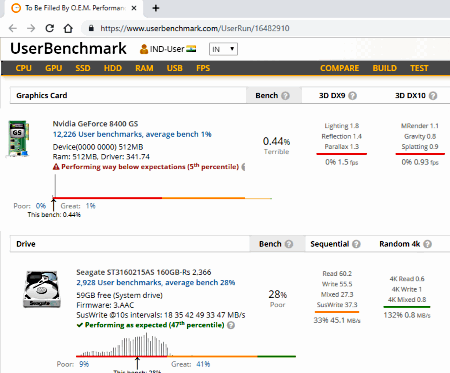Click the 0.44% Terrible bench score
450x373 pixels.
(276, 145)
